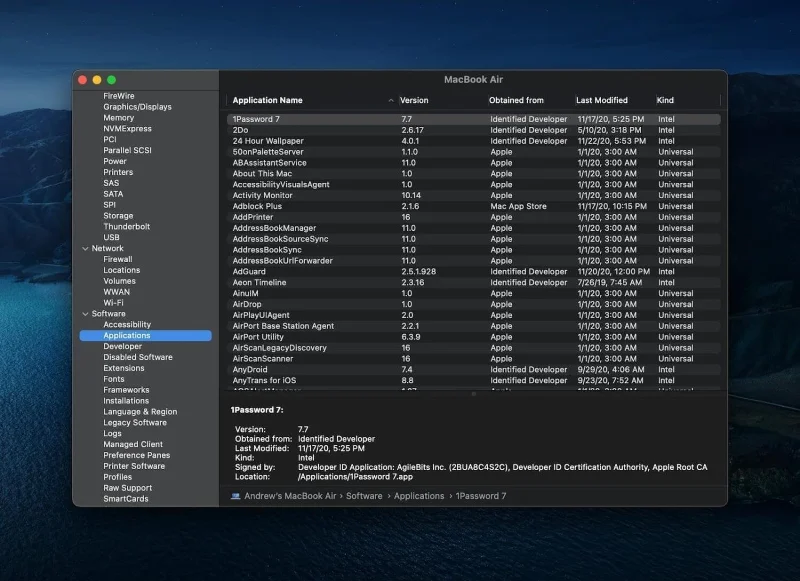The image size is (800, 581).
Task: Select the Adblock Plus application row
Action: click(x=473, y=206)
